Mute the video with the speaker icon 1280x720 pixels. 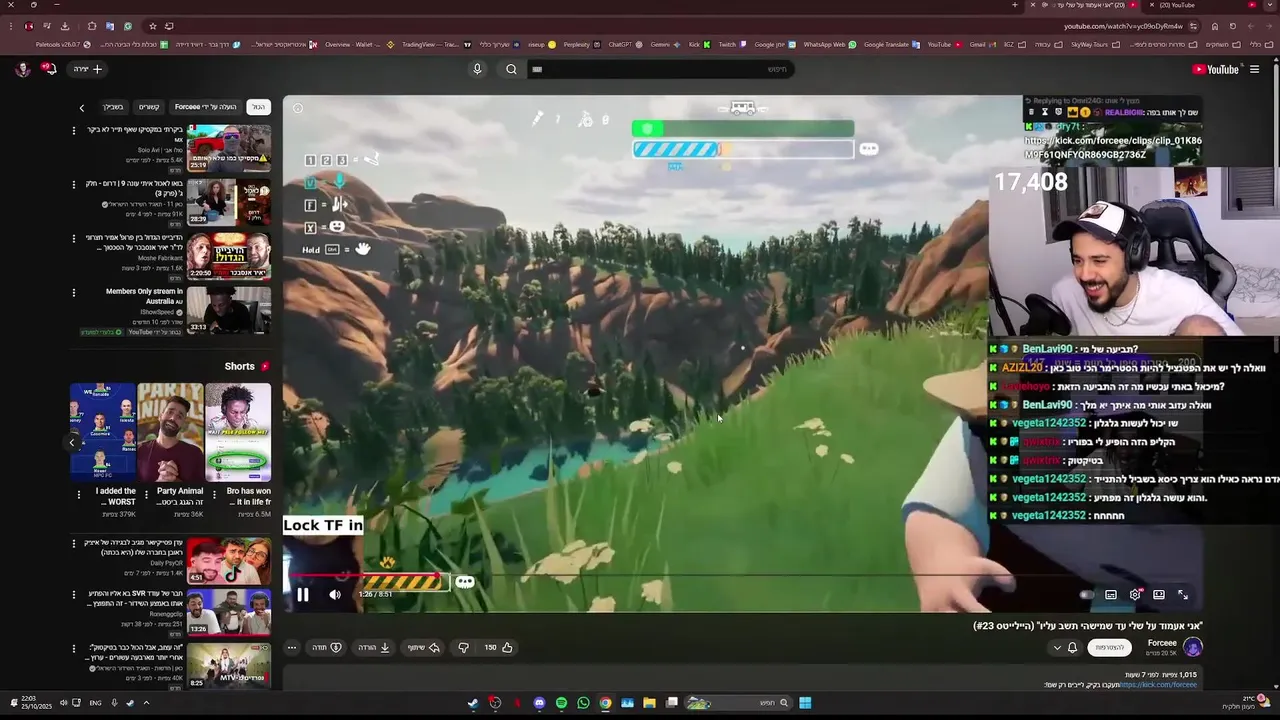click(x=335, y=595)
